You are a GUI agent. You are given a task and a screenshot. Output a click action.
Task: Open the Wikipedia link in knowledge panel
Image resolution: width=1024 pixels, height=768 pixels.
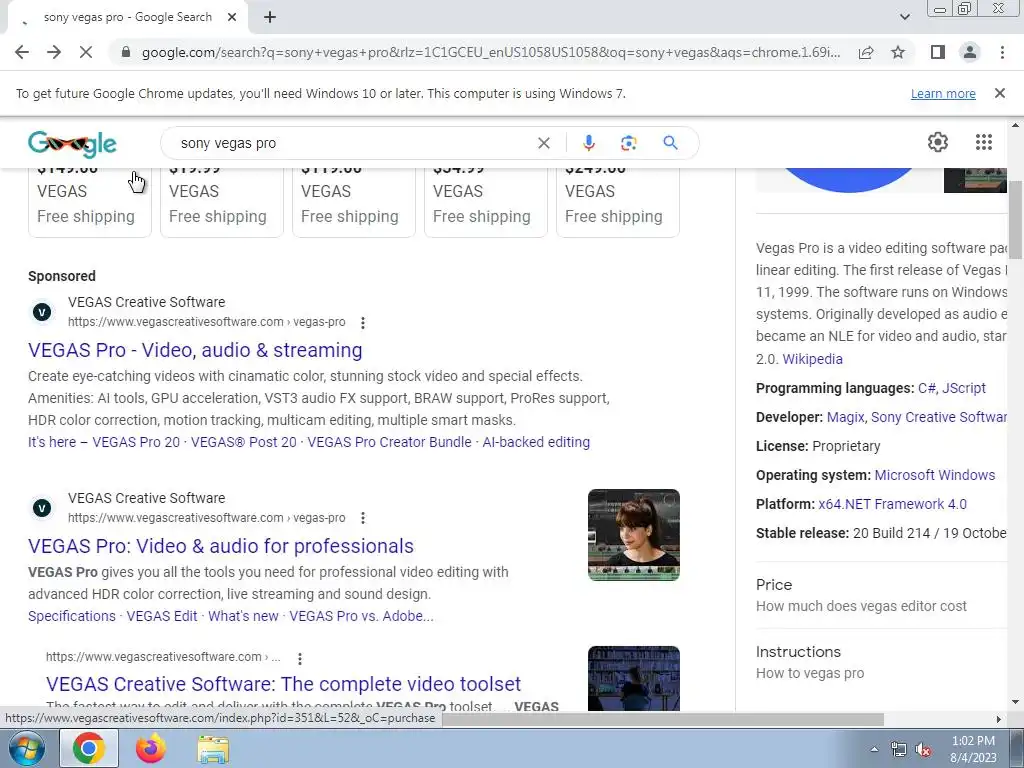(x=812, y=359)
